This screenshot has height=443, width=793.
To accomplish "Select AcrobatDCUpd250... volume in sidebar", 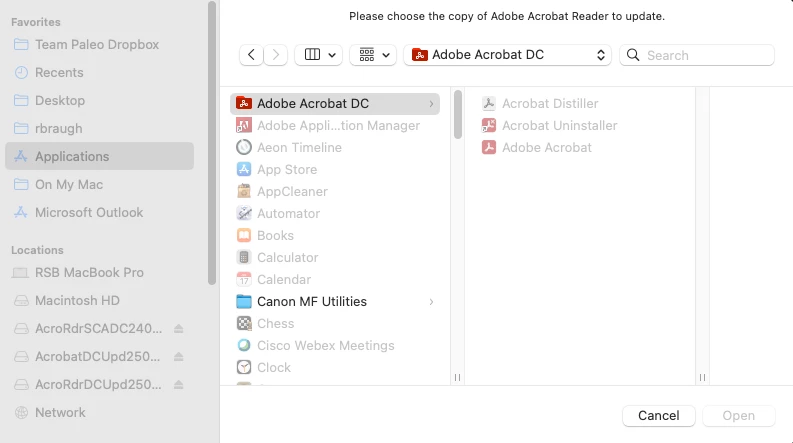I will (x=98, y=357).
